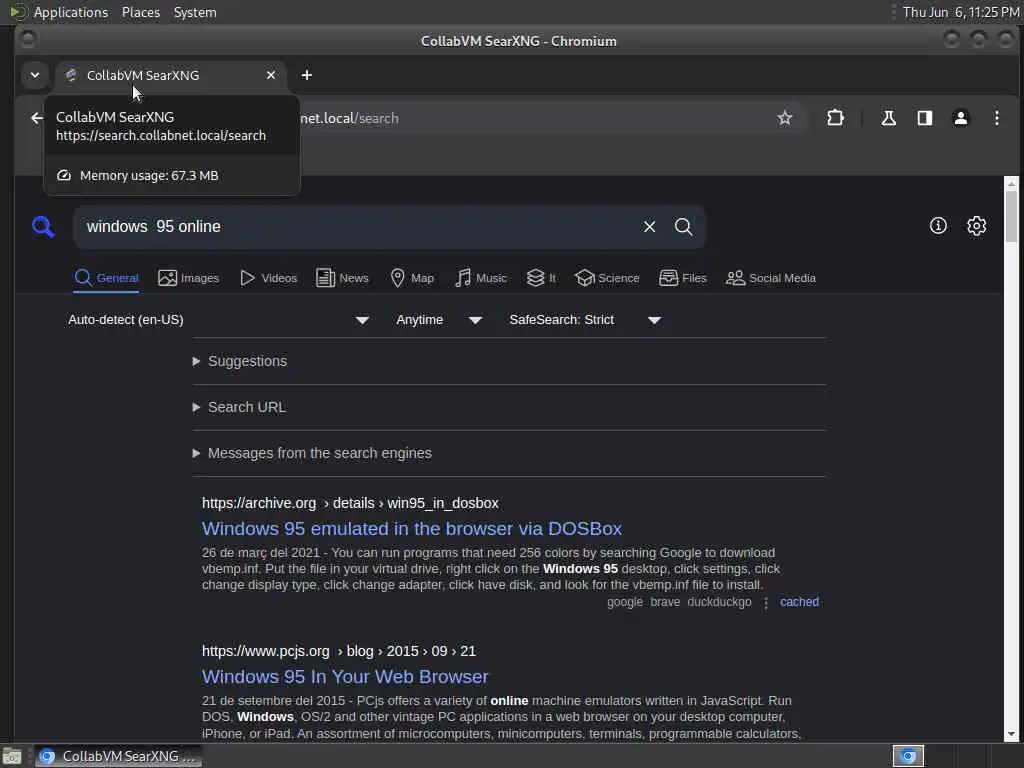The height and width of the screenshot is (768, 1024).
Task: Switch to the News category
Action: [x=342, y=278]
